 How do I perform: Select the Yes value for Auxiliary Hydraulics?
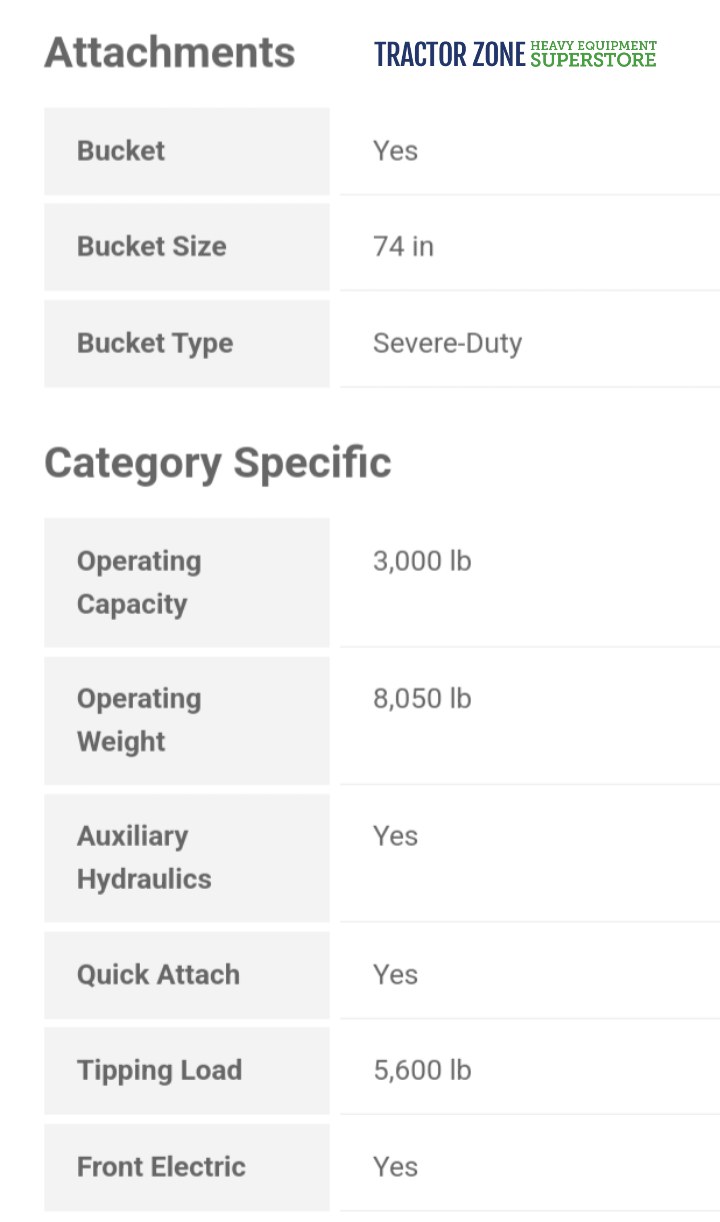(395, 836)
